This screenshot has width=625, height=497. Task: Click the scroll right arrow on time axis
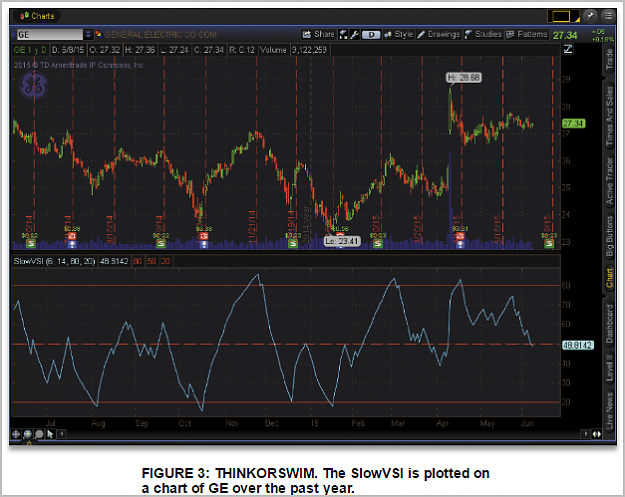(586, 434)
